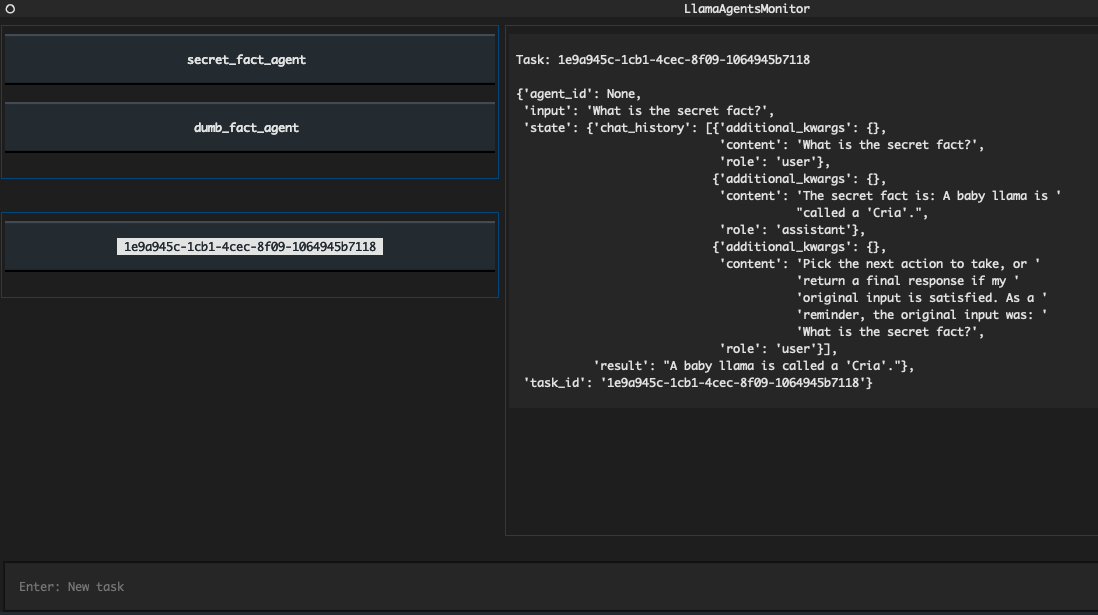Select the dumb_fact_agent service button
Screen dimensions: 1098x615
[249, 127]
